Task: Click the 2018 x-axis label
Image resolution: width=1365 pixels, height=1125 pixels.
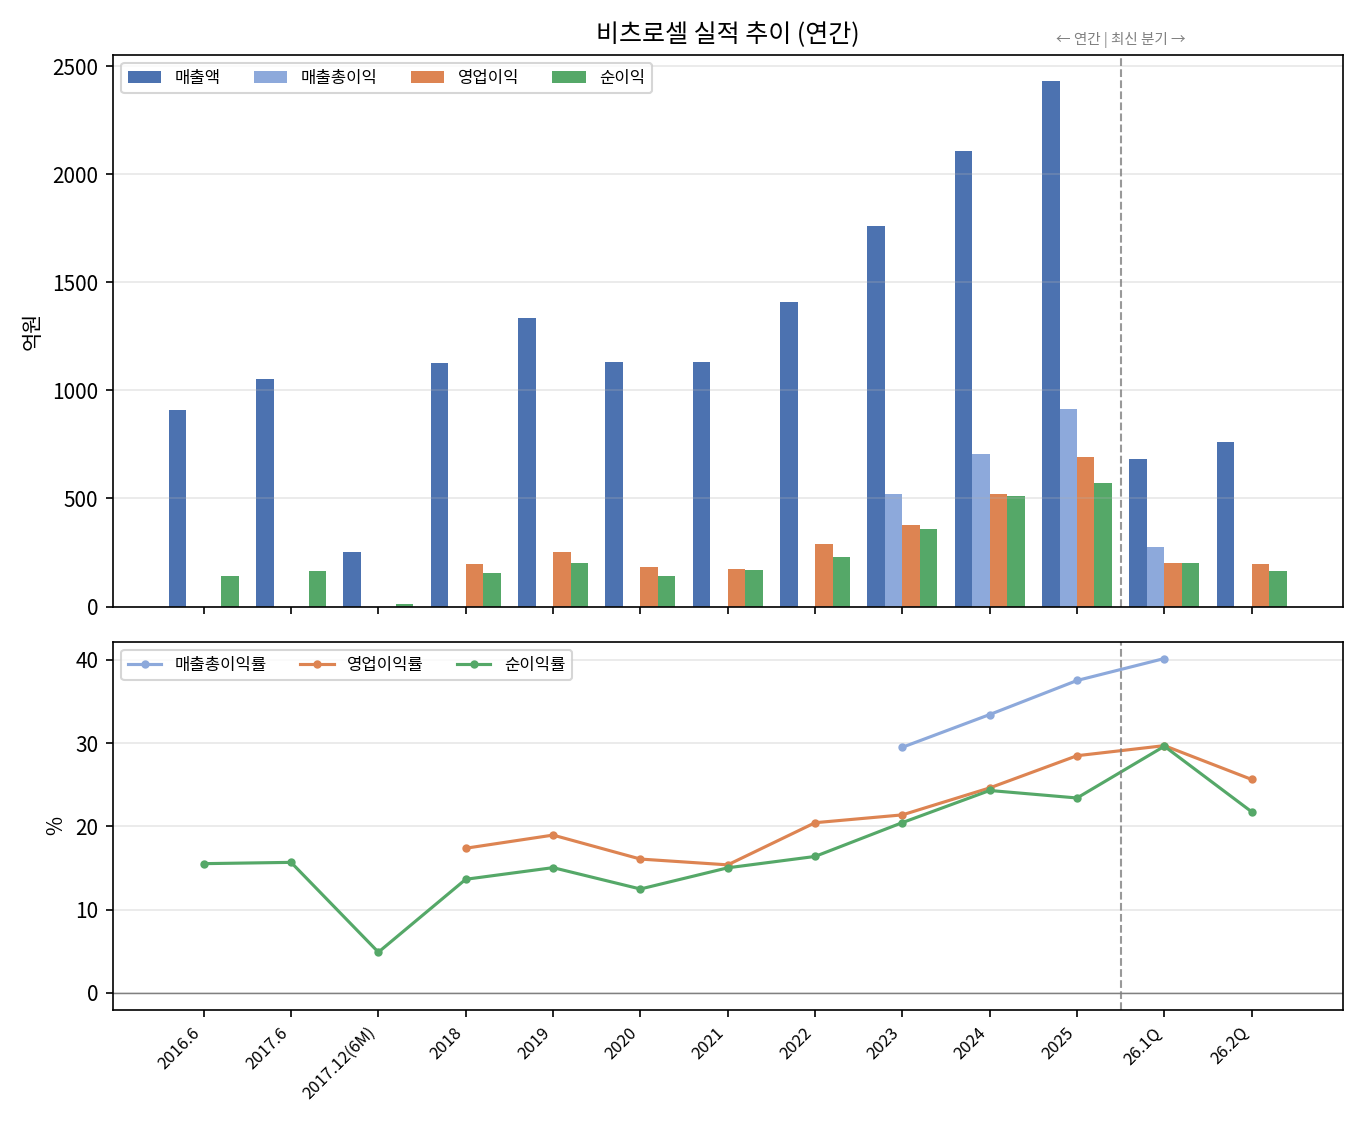Action: point(448,1042)
